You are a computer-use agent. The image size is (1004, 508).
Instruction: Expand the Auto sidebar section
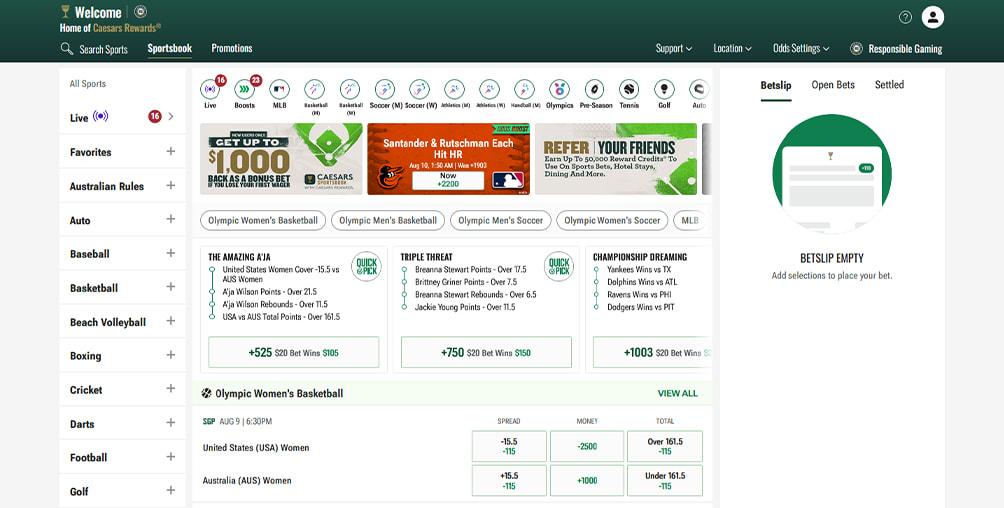(170, 219)
